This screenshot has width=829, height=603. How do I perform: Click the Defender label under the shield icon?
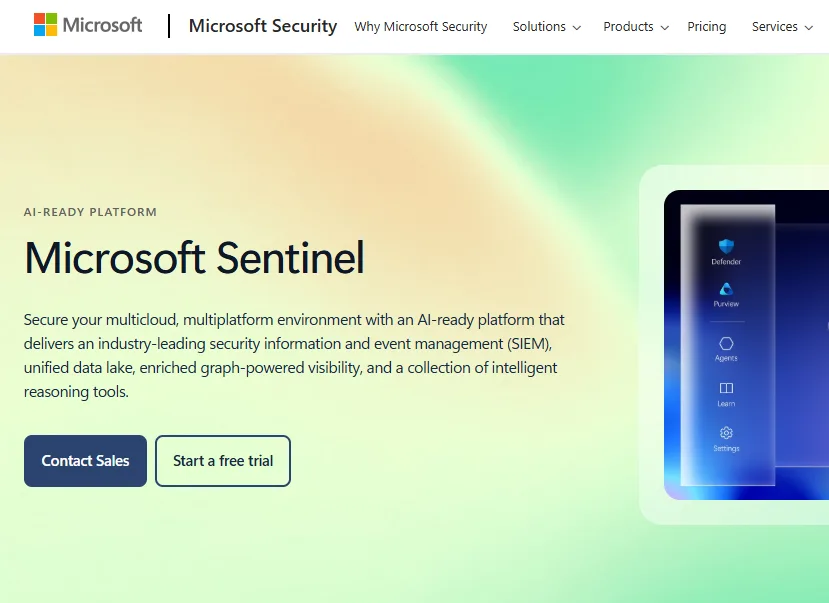pos(727,262)
